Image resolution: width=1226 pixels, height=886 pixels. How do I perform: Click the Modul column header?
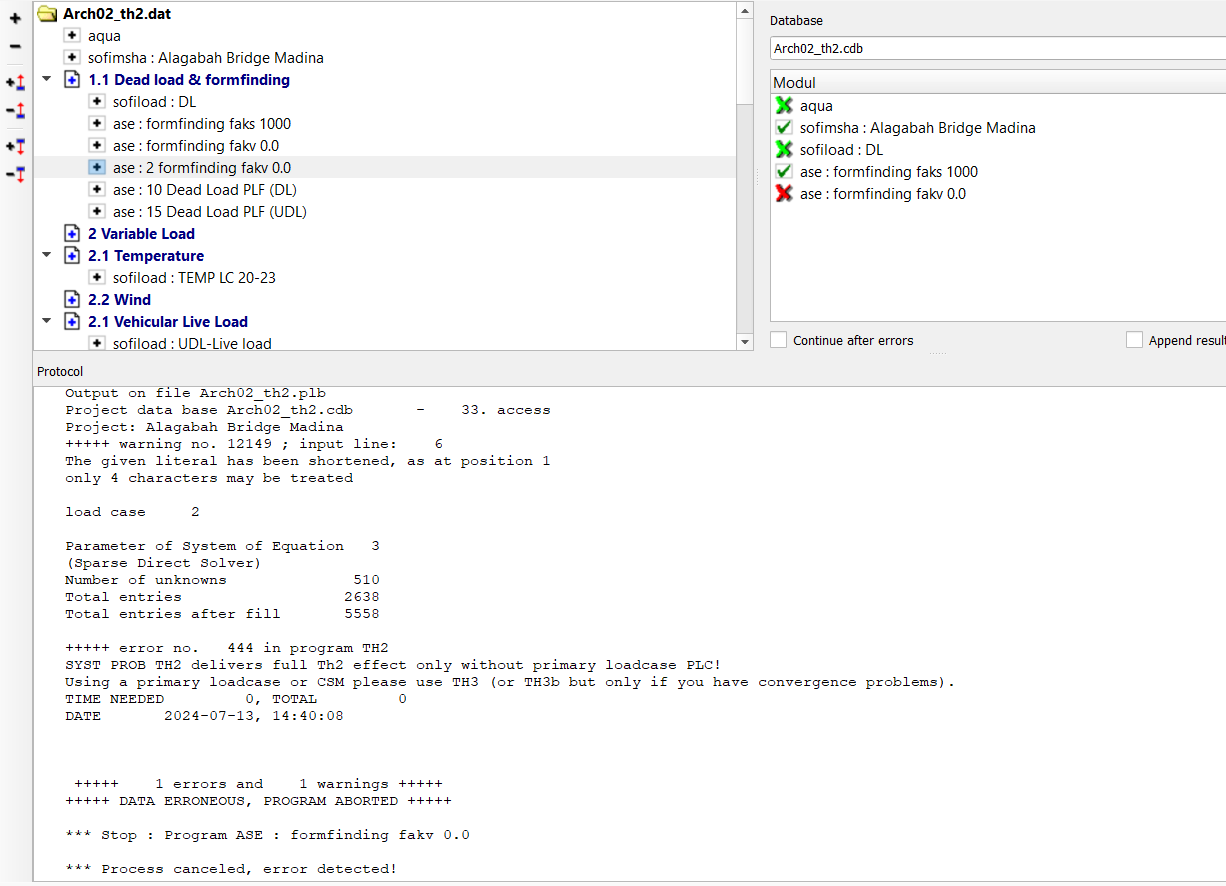998,82
